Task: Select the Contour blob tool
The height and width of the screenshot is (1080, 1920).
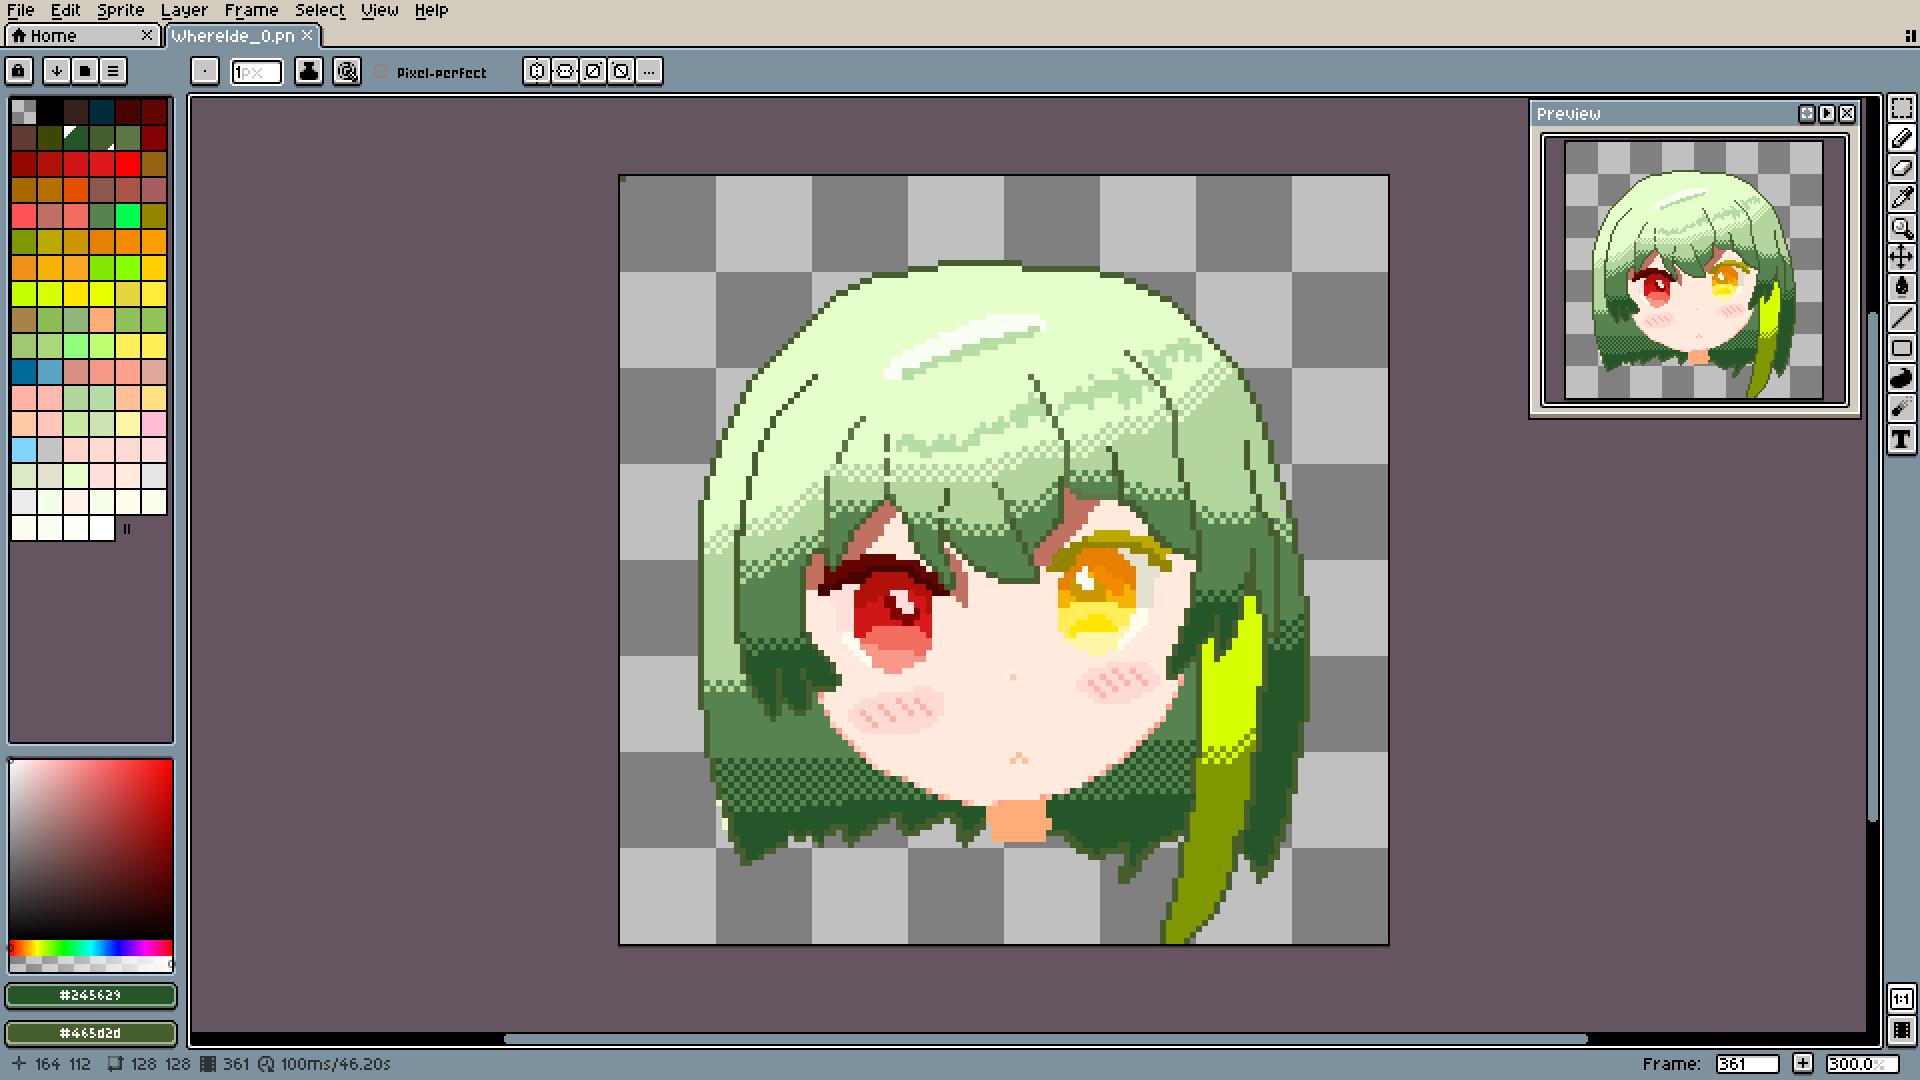Action: (x=1901, y=378)
